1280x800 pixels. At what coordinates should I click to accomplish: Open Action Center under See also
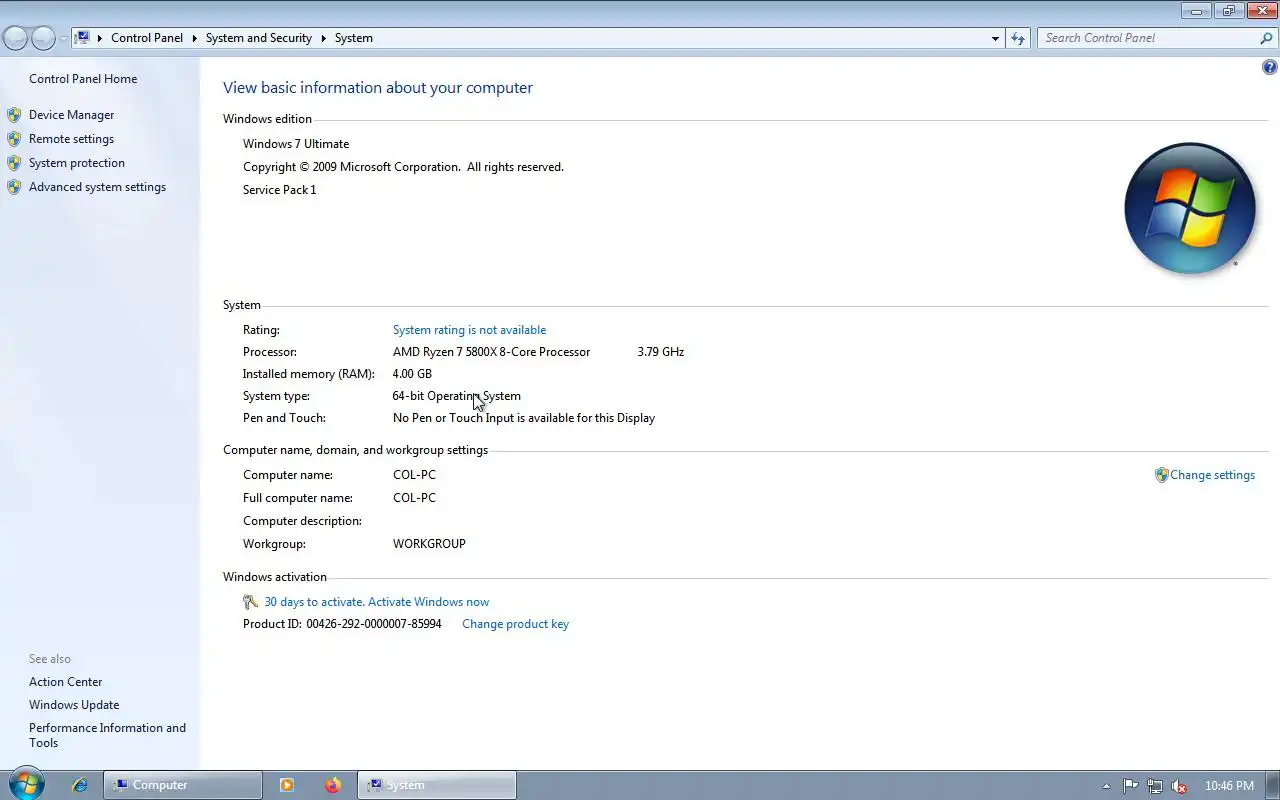coord(66,682)
